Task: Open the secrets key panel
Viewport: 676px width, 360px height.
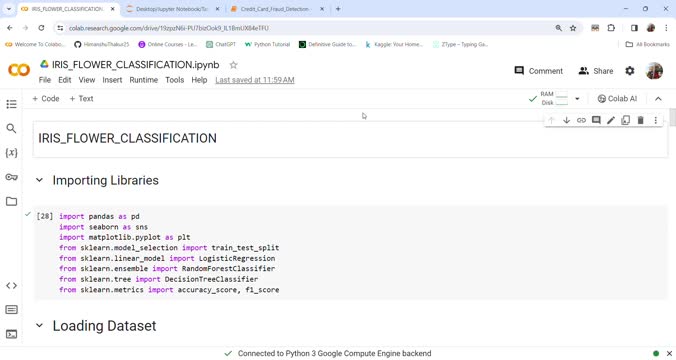Action: click(12, 177)
